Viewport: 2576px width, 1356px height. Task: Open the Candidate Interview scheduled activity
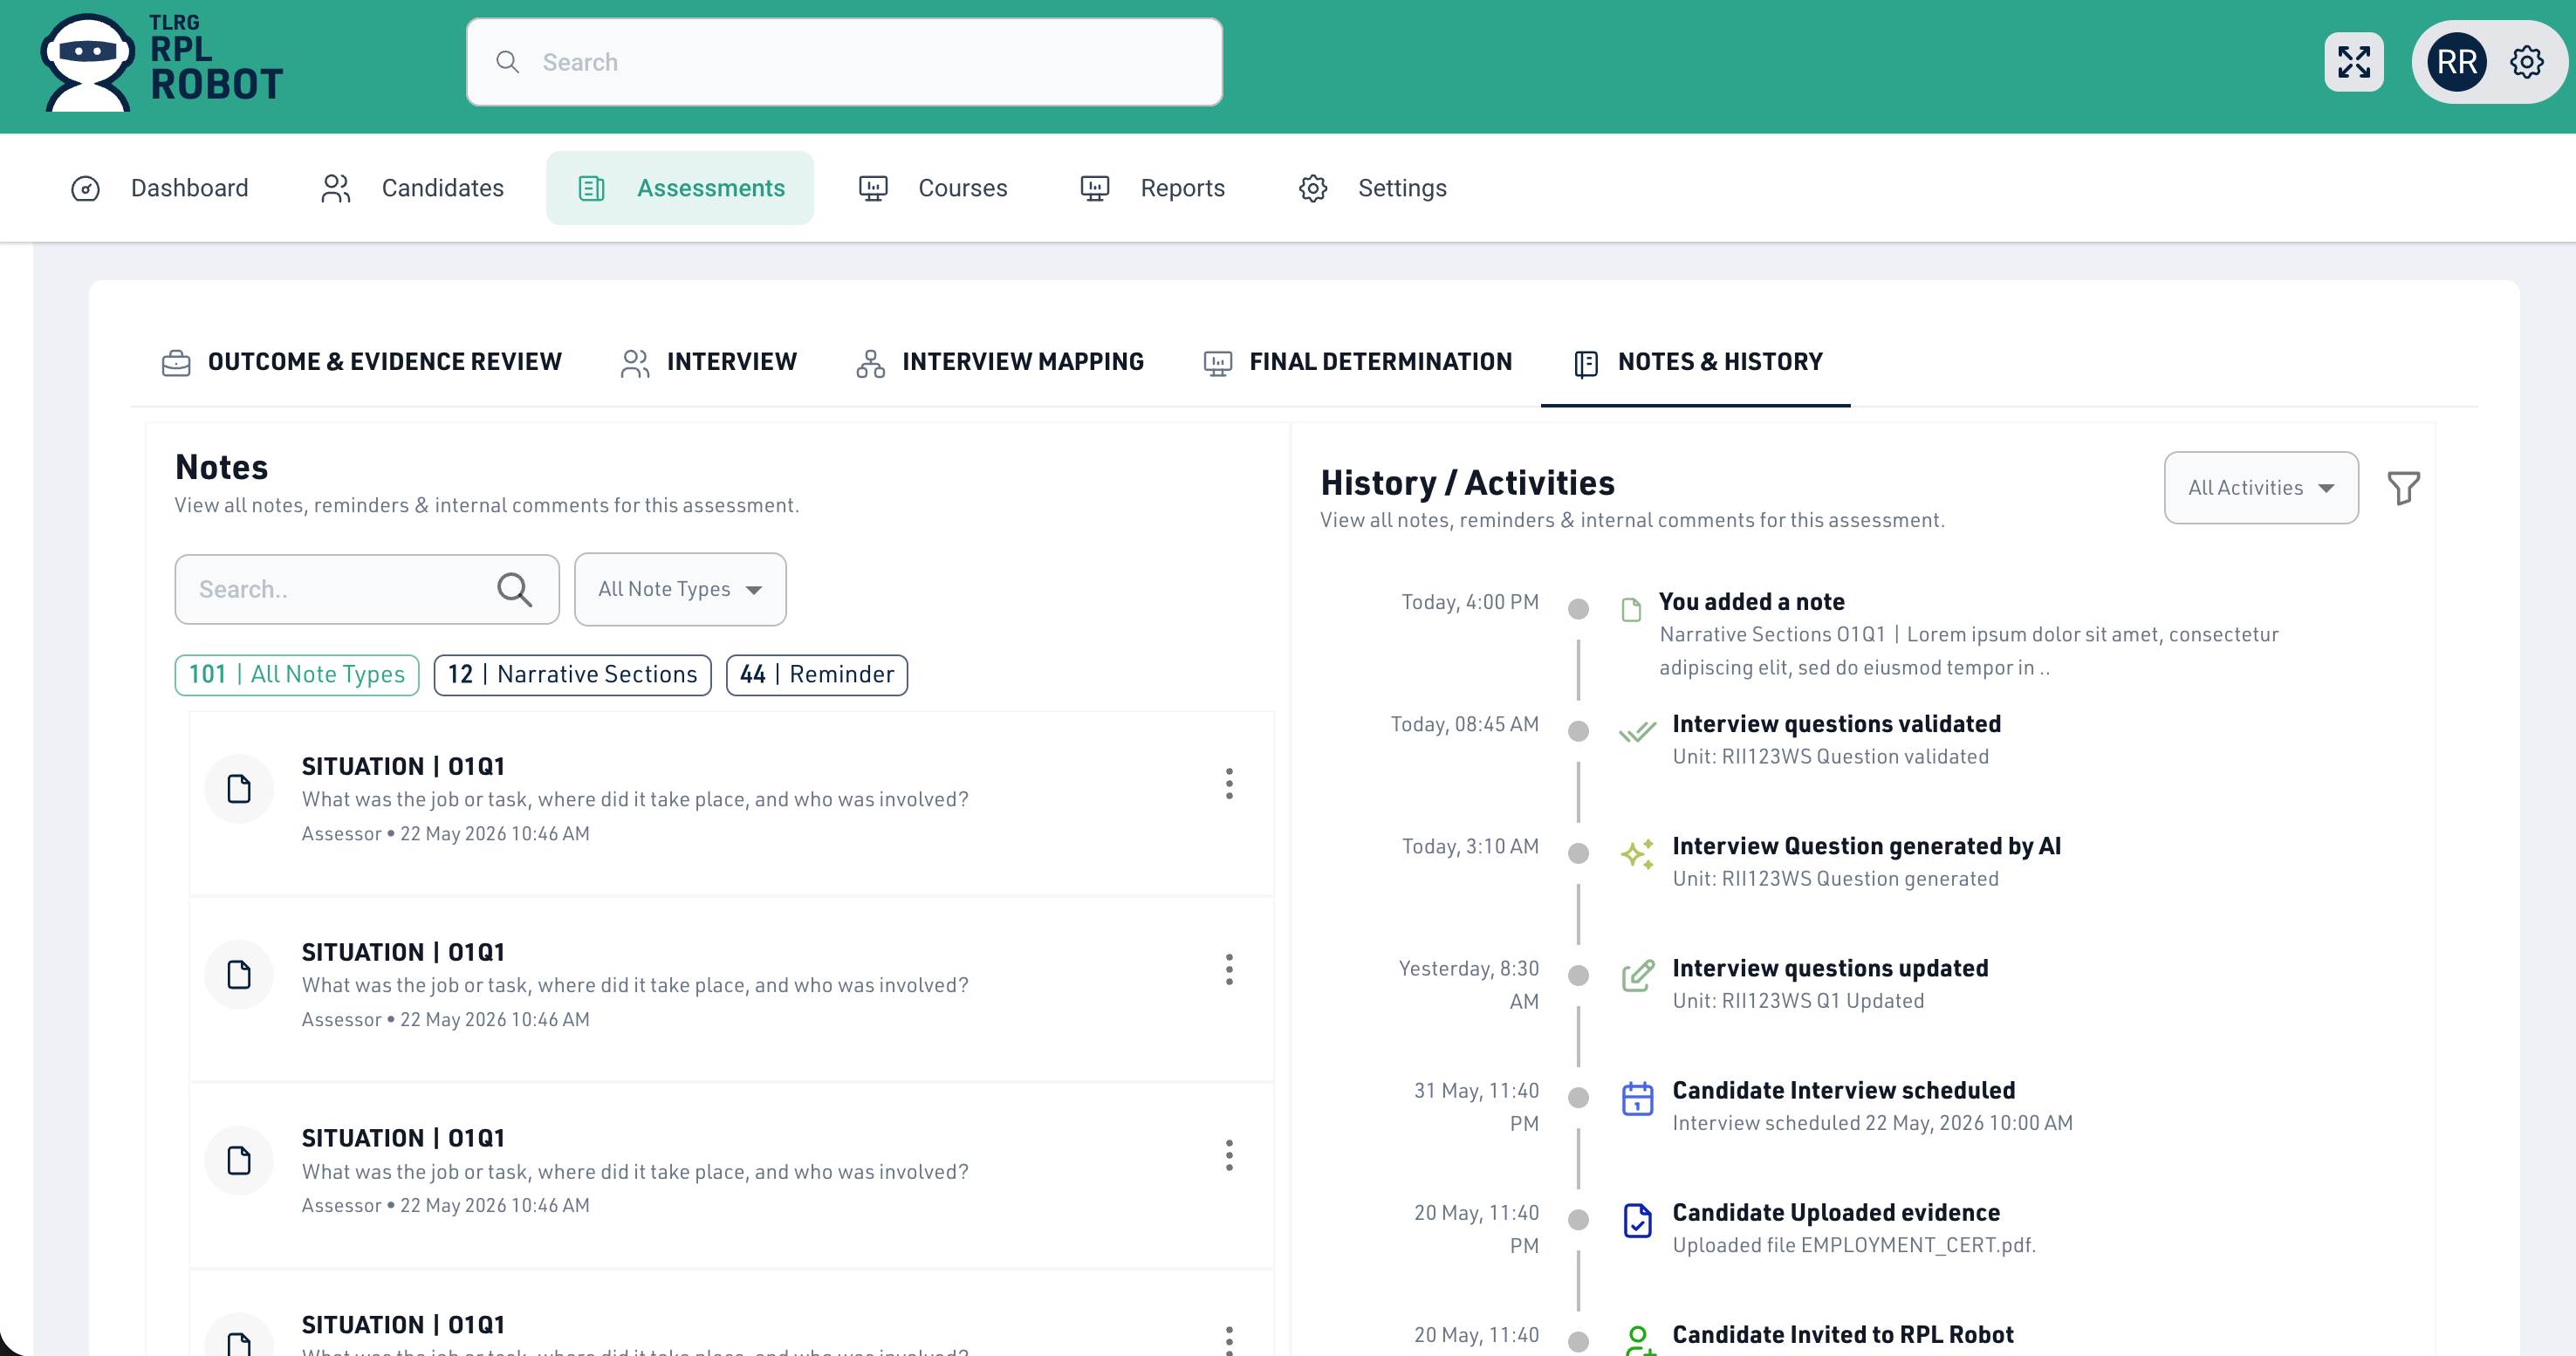point(1844,1090)
